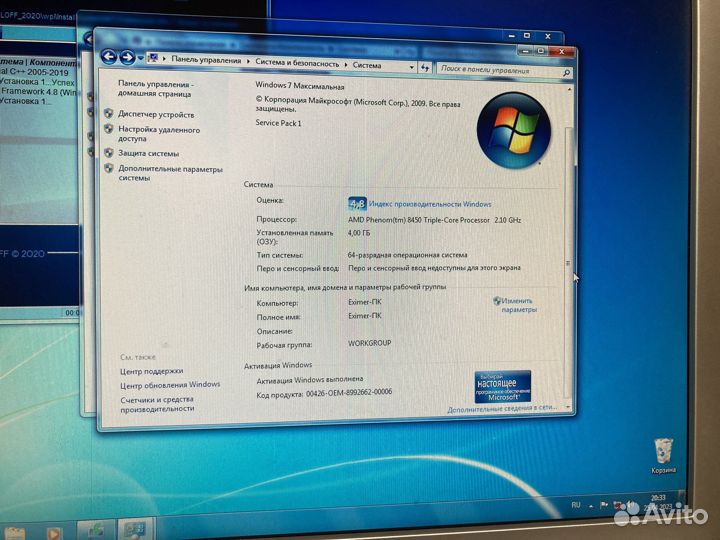
Task: Click Изменить параметры link
Action: [518, 305]
